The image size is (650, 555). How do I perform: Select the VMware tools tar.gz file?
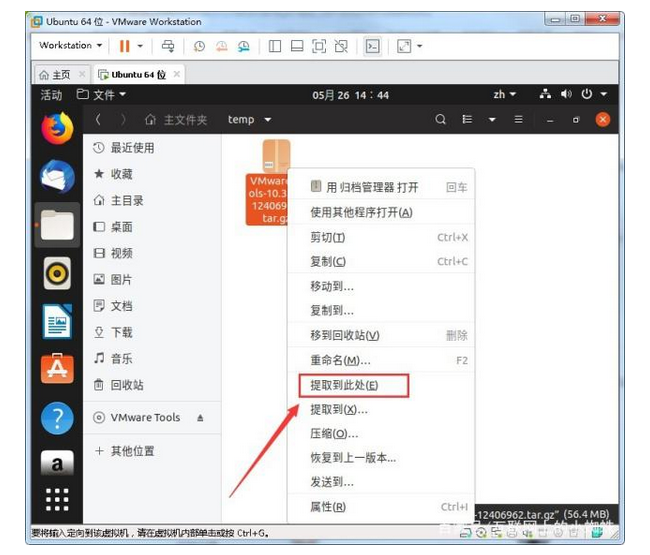(268, 182)
